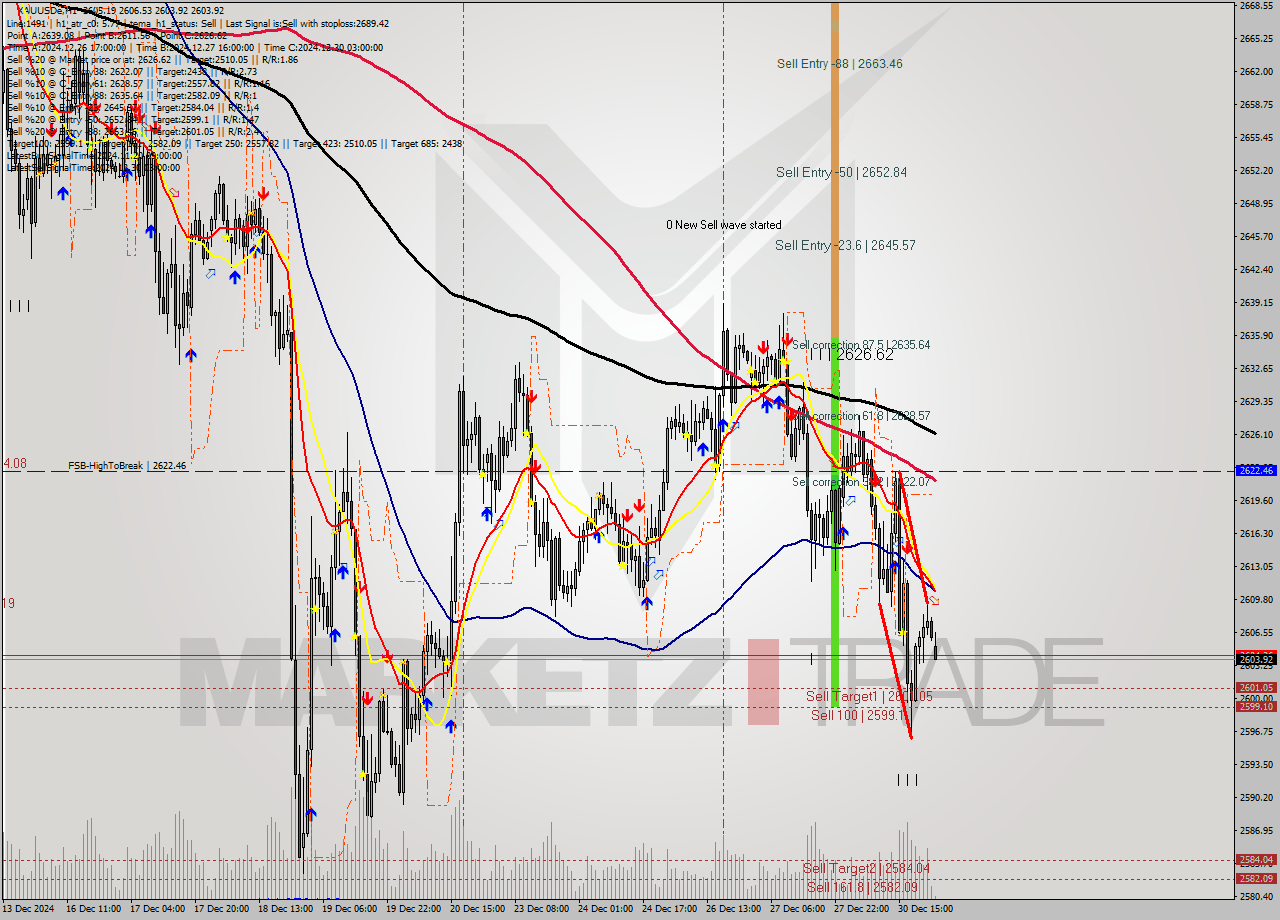The image size is (1280, 920).
Task: Click the 2622.46 boxed price tag on axis
Action: pos(1256,470)
